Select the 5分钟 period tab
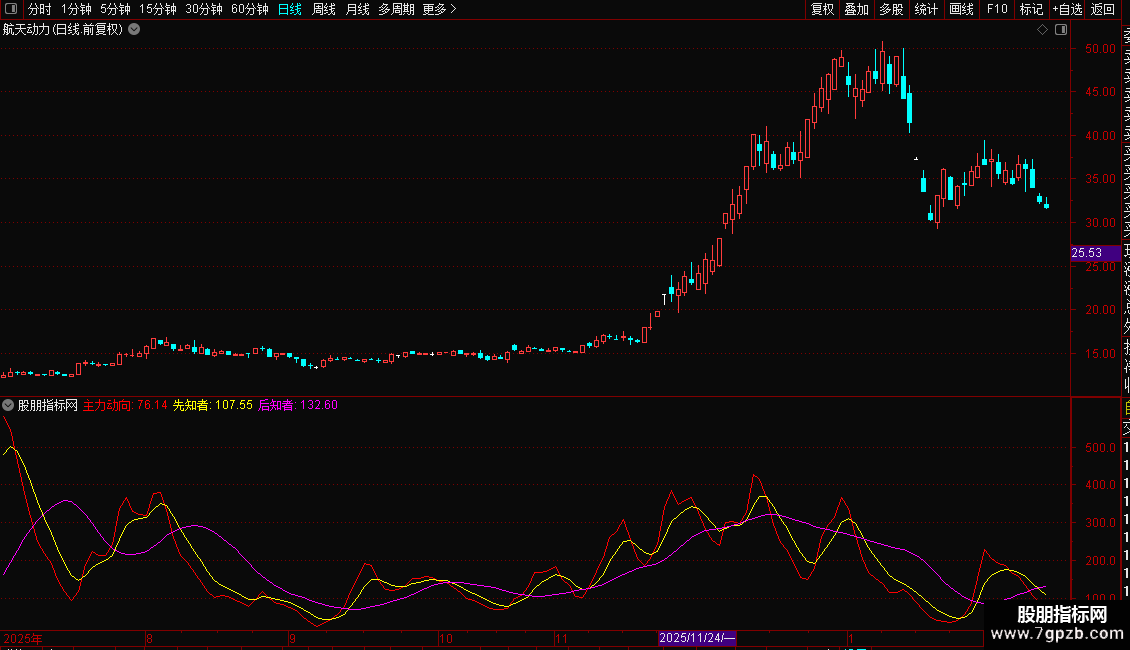Screen dimensions: 1130x650 [x=115, y=9]
